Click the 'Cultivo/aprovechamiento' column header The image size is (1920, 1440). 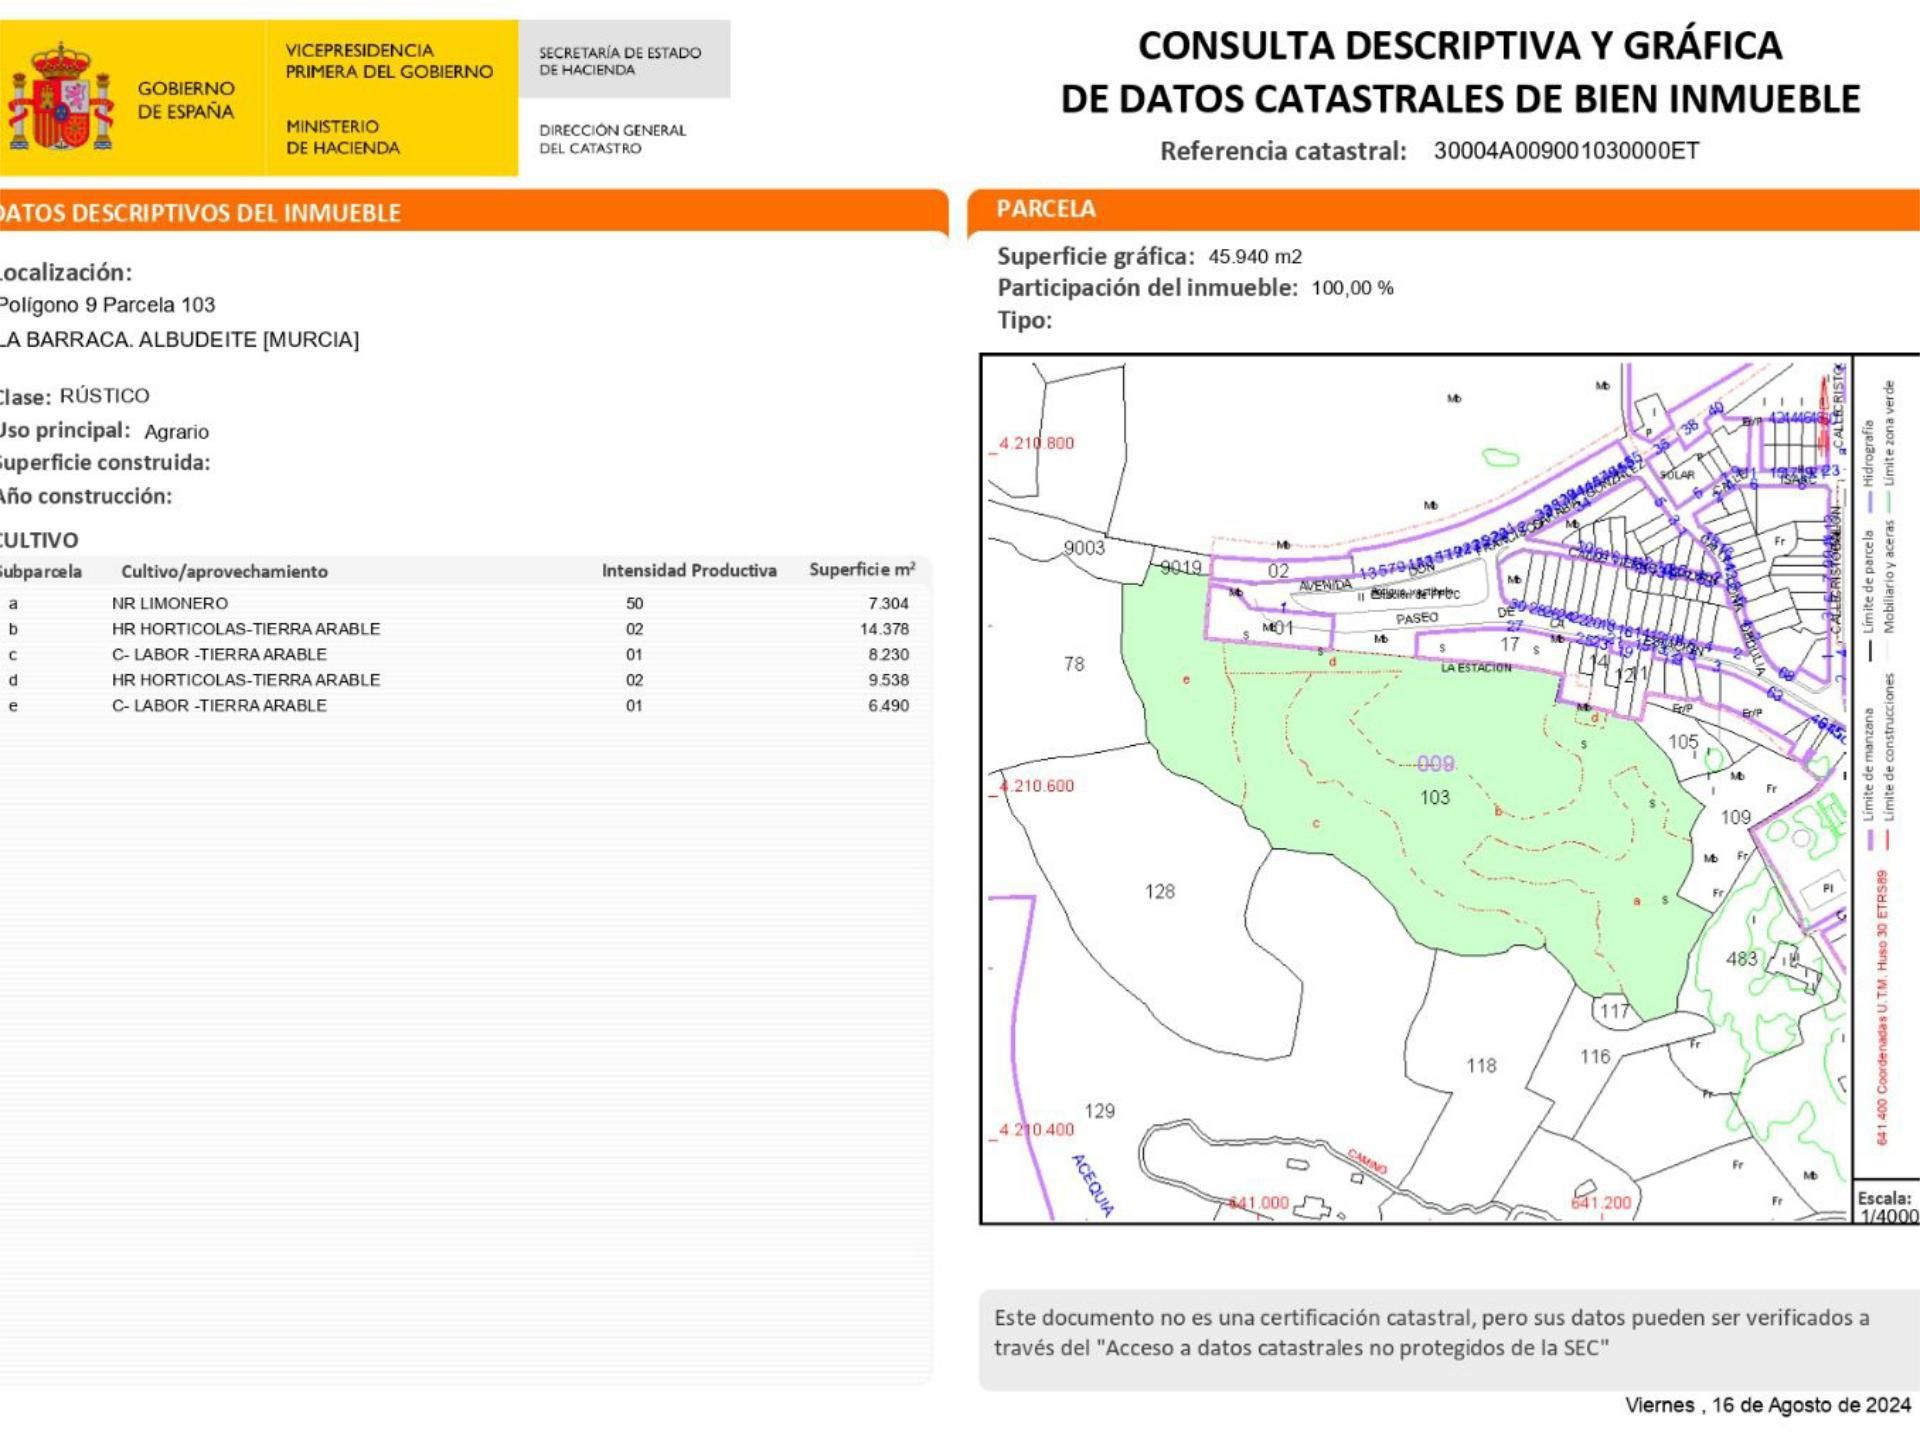point(224,572)
